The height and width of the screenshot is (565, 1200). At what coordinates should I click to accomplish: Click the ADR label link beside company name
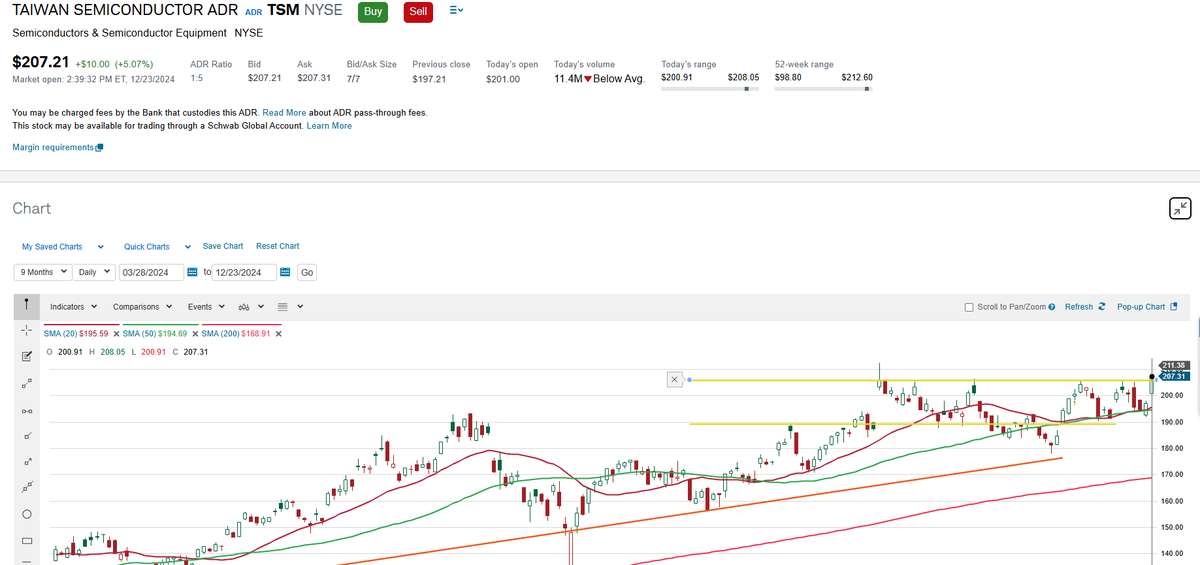point(253,12)
